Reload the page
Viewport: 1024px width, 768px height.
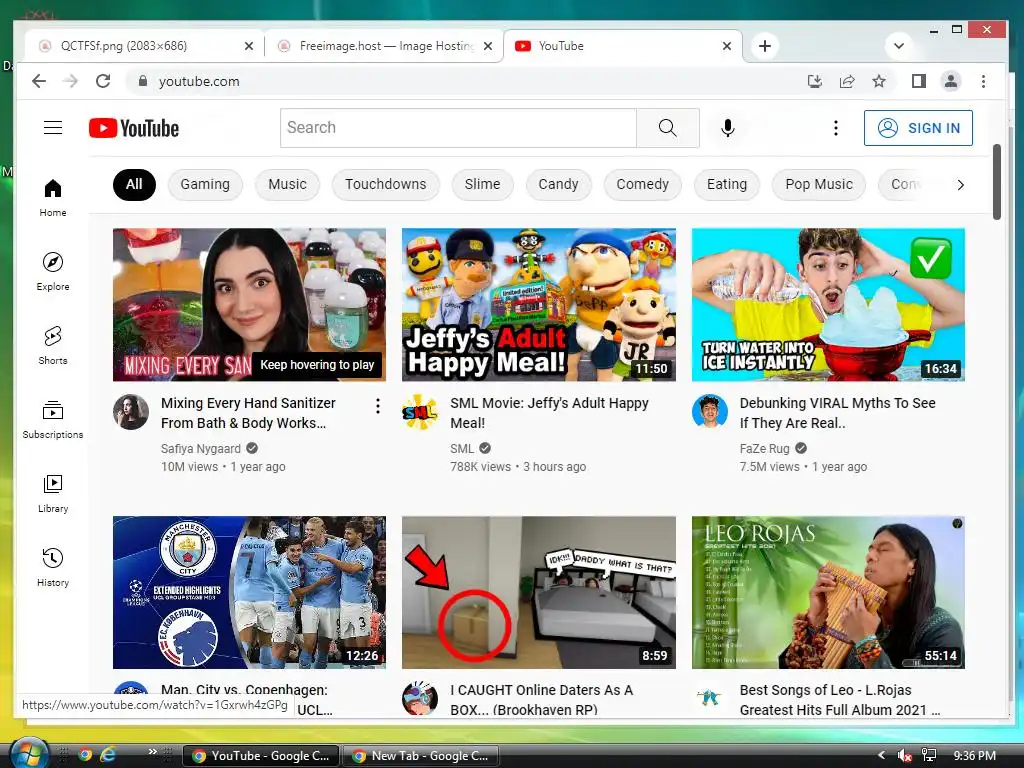click(103, 81)
